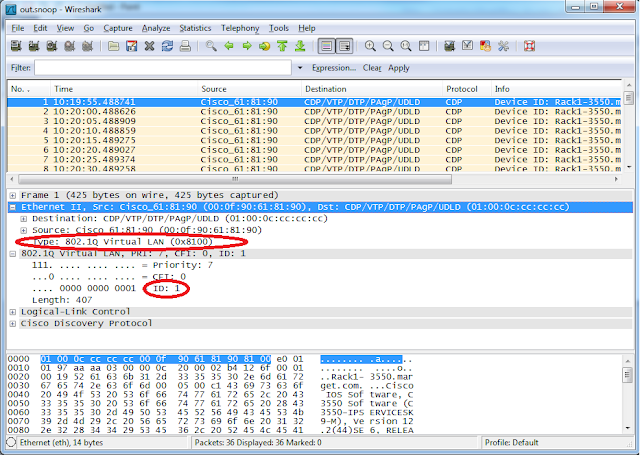Expand the Source address node
This screenshot has width=640, height=455.
click(x=24, y=231)
